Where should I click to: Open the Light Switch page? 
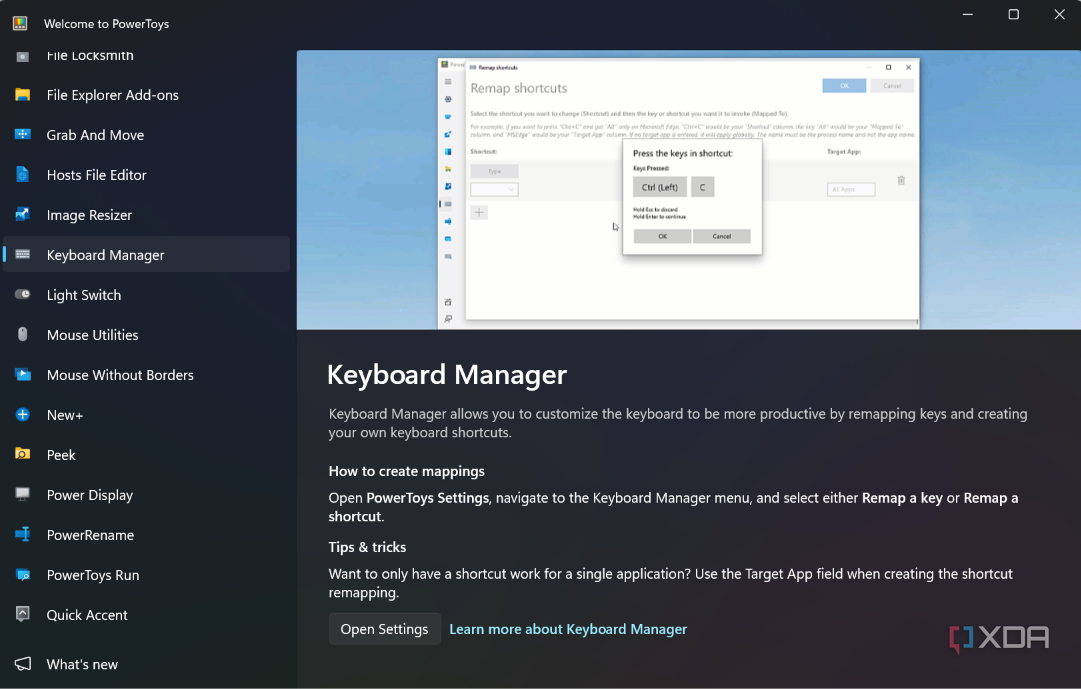(146, 294)
